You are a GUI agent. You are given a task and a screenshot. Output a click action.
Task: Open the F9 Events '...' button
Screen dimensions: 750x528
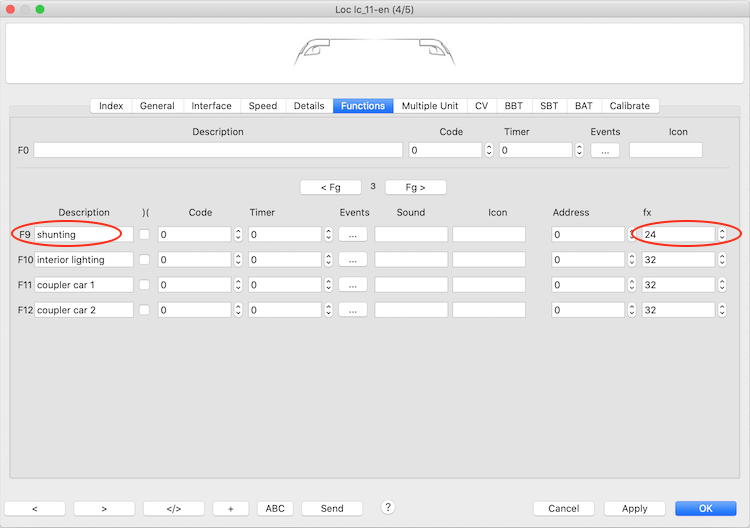(x=353, y=234)
